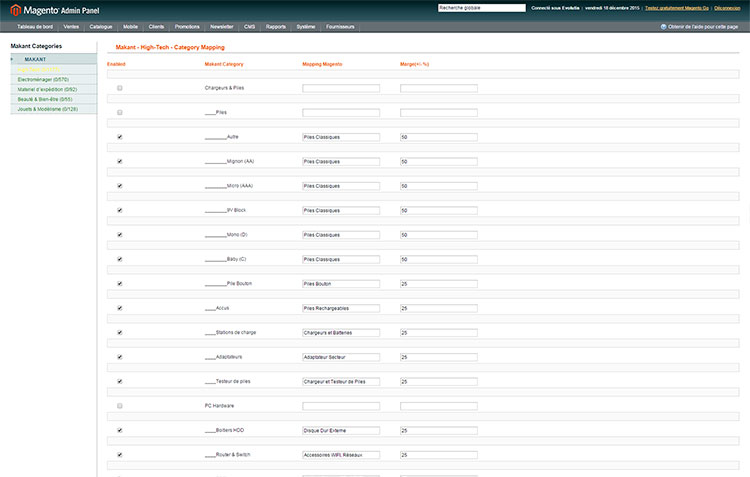Image resolution: width=750 pixels, height=477 pixels.
Task: Click the Déconnexion link
Action: [x=727, y=8]
